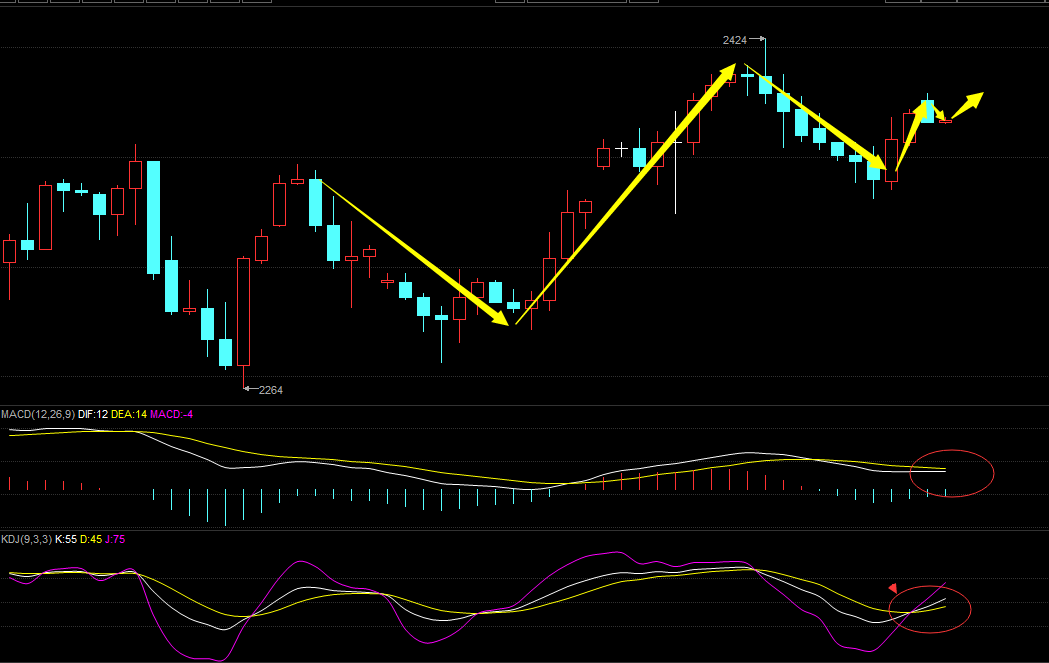Viewport: 1049px width, 663px height.
Task: Click the longest cyan MACD histogram bar
Action: [x=225, y=506]
